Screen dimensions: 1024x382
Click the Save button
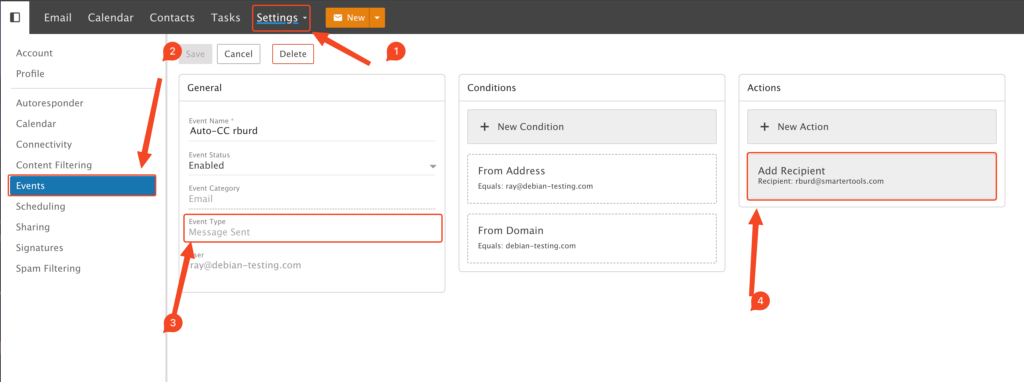195,54
